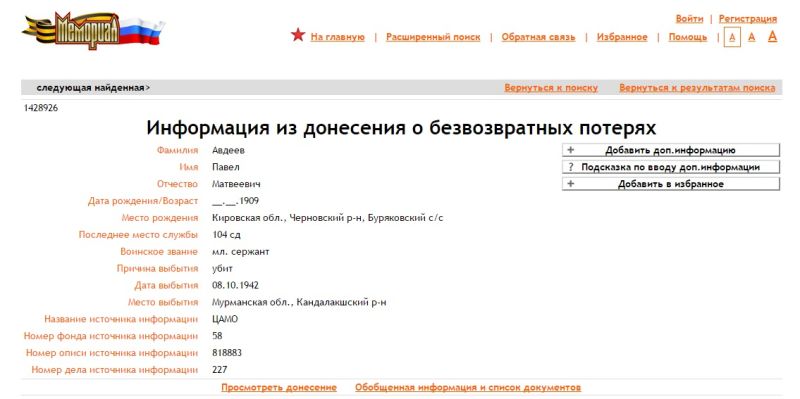This screenshot has width=800, height=399.
Task: Click Подсказка по вводу доп.информации button
Action: [671, 167]
